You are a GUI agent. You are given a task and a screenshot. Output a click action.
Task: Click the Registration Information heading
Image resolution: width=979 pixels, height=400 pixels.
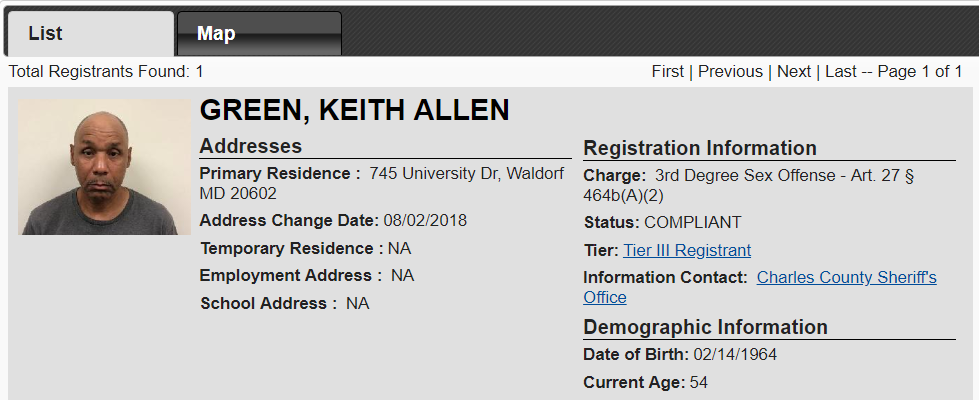coord(700,149)
